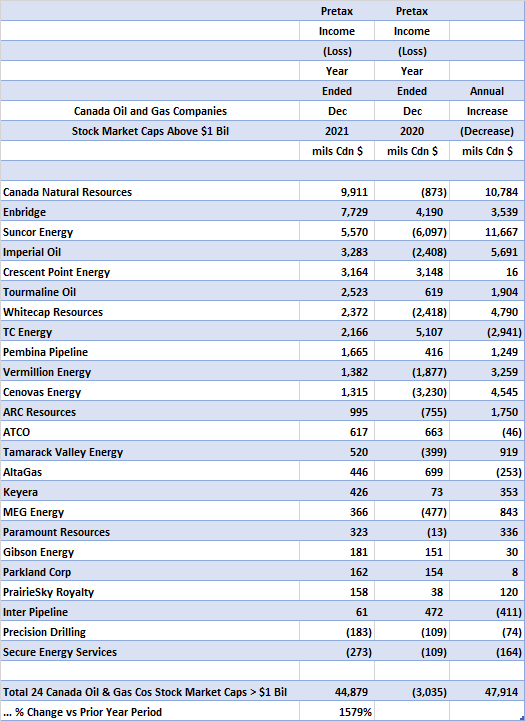This screenshot has height=721, width=525.
Task: Select Secure Energy 2021 loss (273)
Action: coord(359,652)
